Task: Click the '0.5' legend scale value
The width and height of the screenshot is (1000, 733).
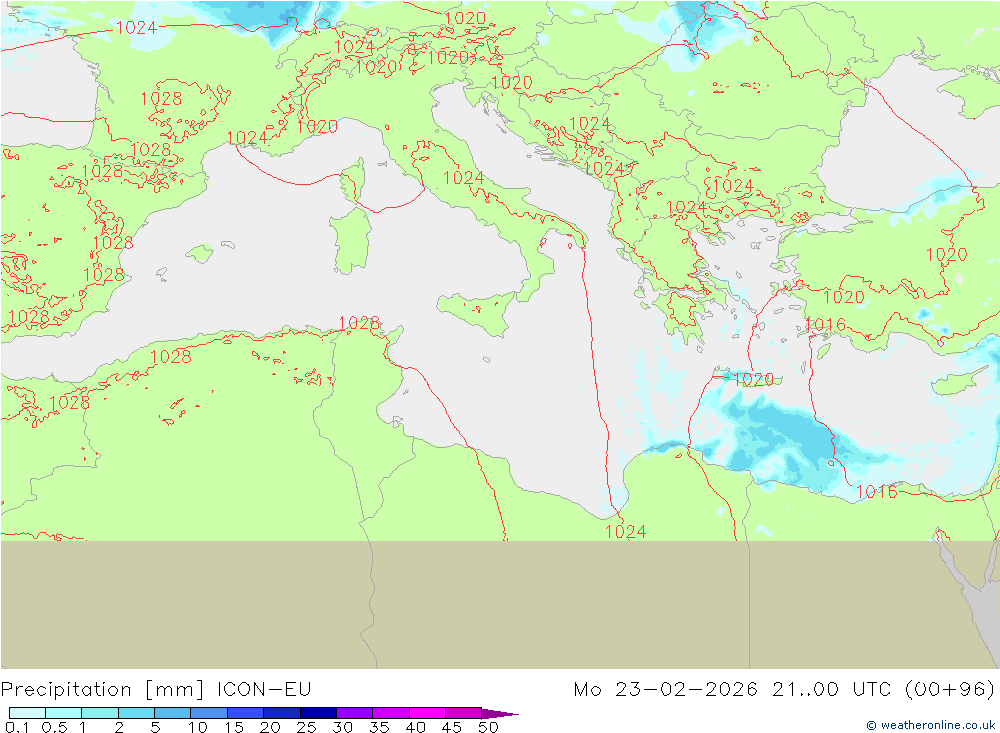Action: tap(55, 727)
